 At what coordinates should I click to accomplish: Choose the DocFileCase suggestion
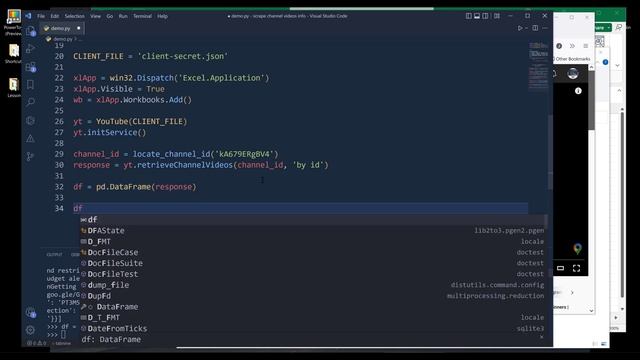pyautogui.click(x=312, y=252)
